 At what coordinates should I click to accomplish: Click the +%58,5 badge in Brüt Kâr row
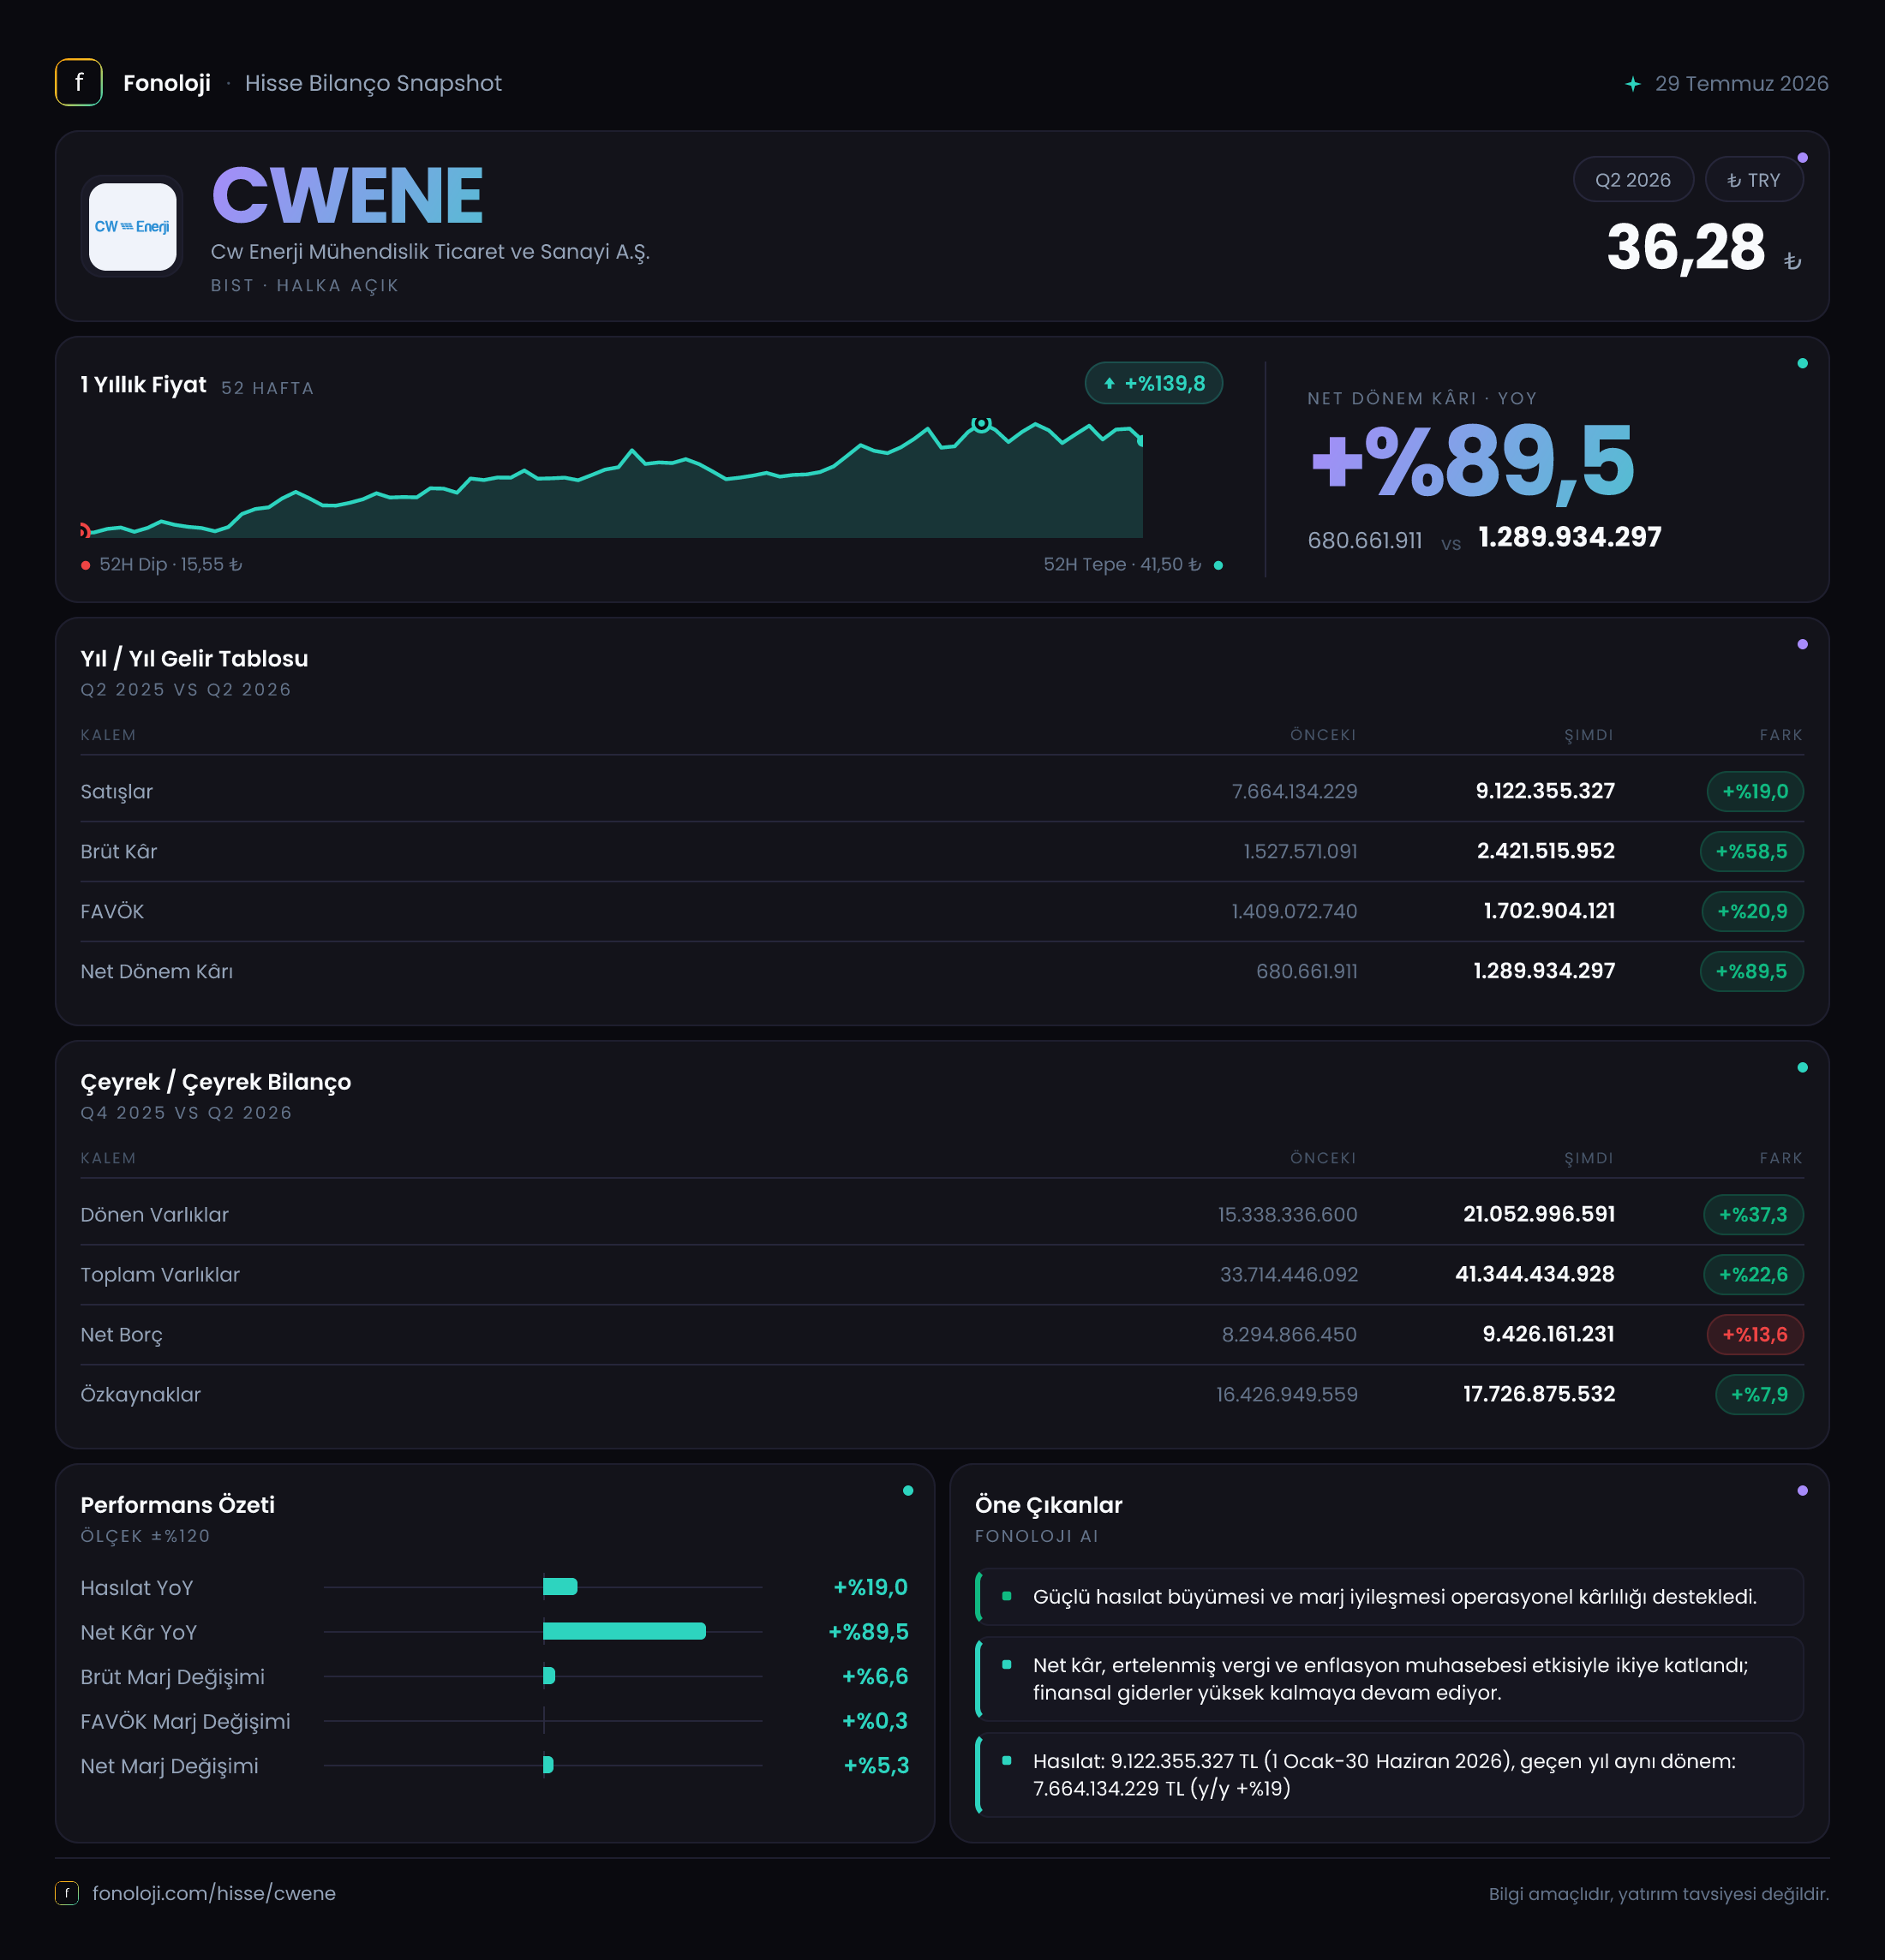(x=1752, y=851)
